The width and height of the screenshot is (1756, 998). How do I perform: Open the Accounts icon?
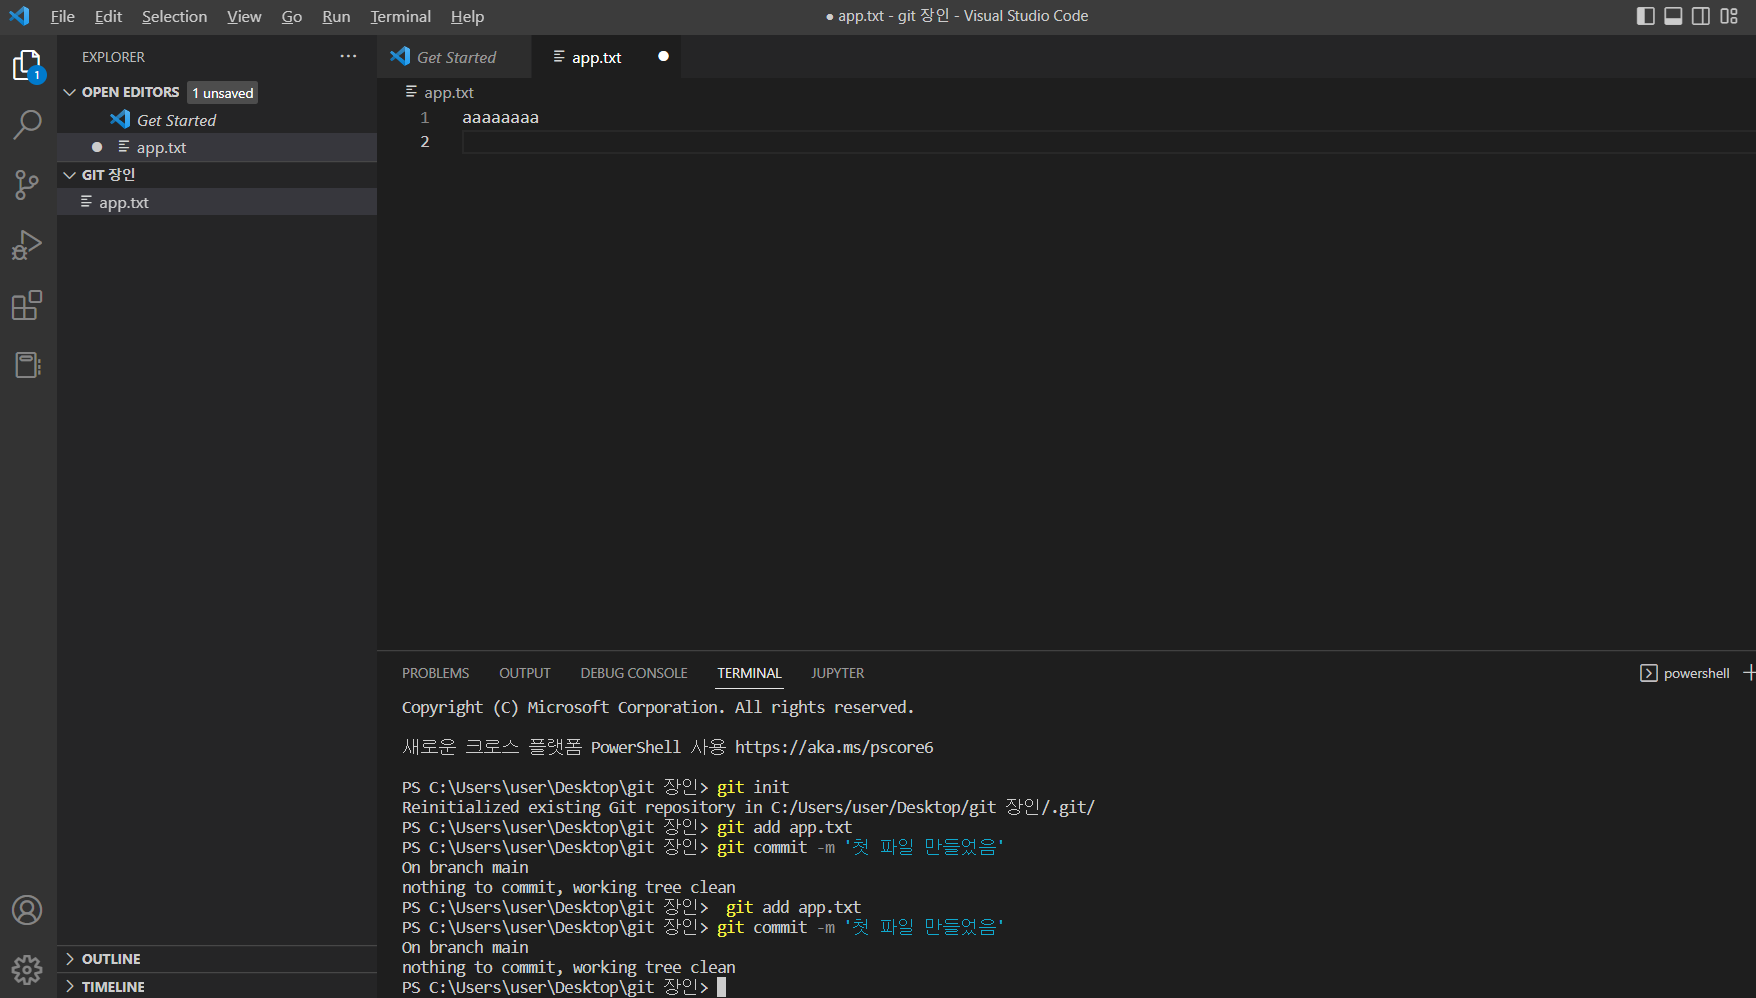27,910
